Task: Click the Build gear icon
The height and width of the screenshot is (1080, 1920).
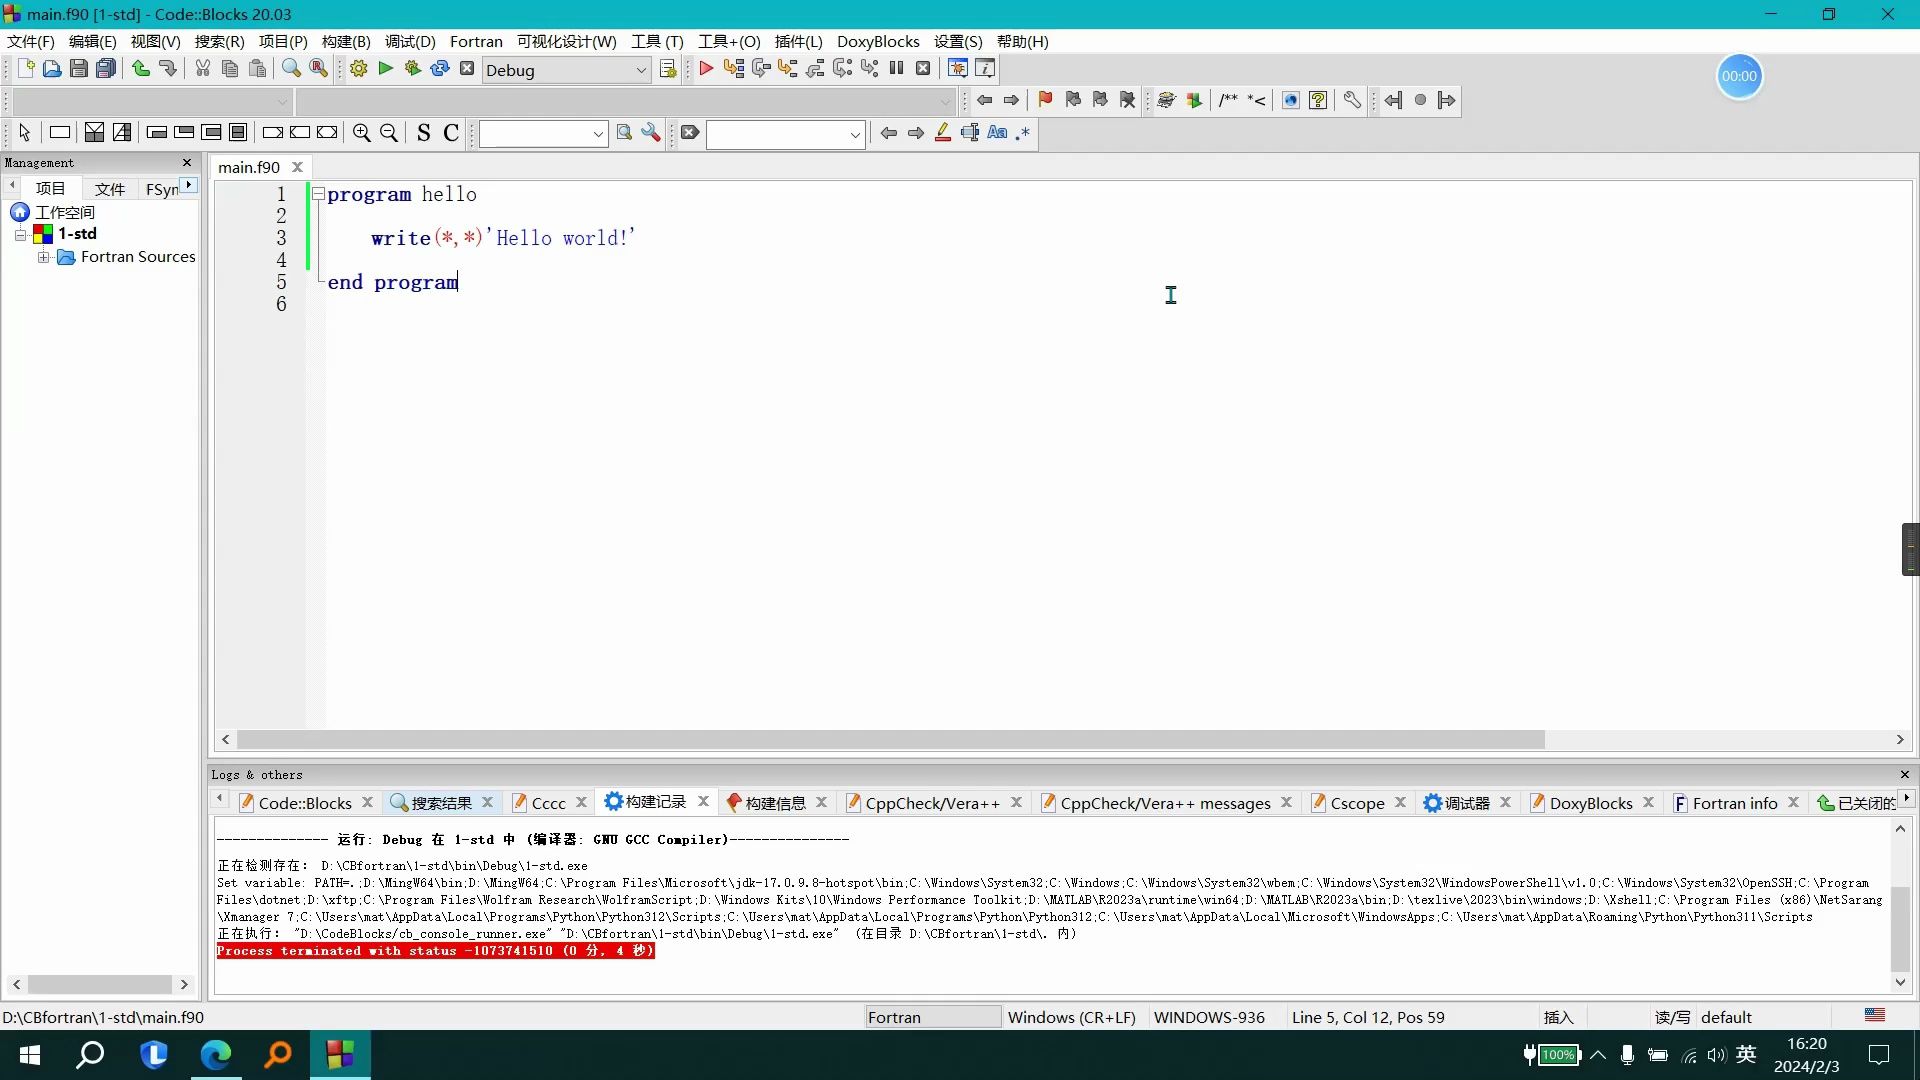Action: [358, 69]
